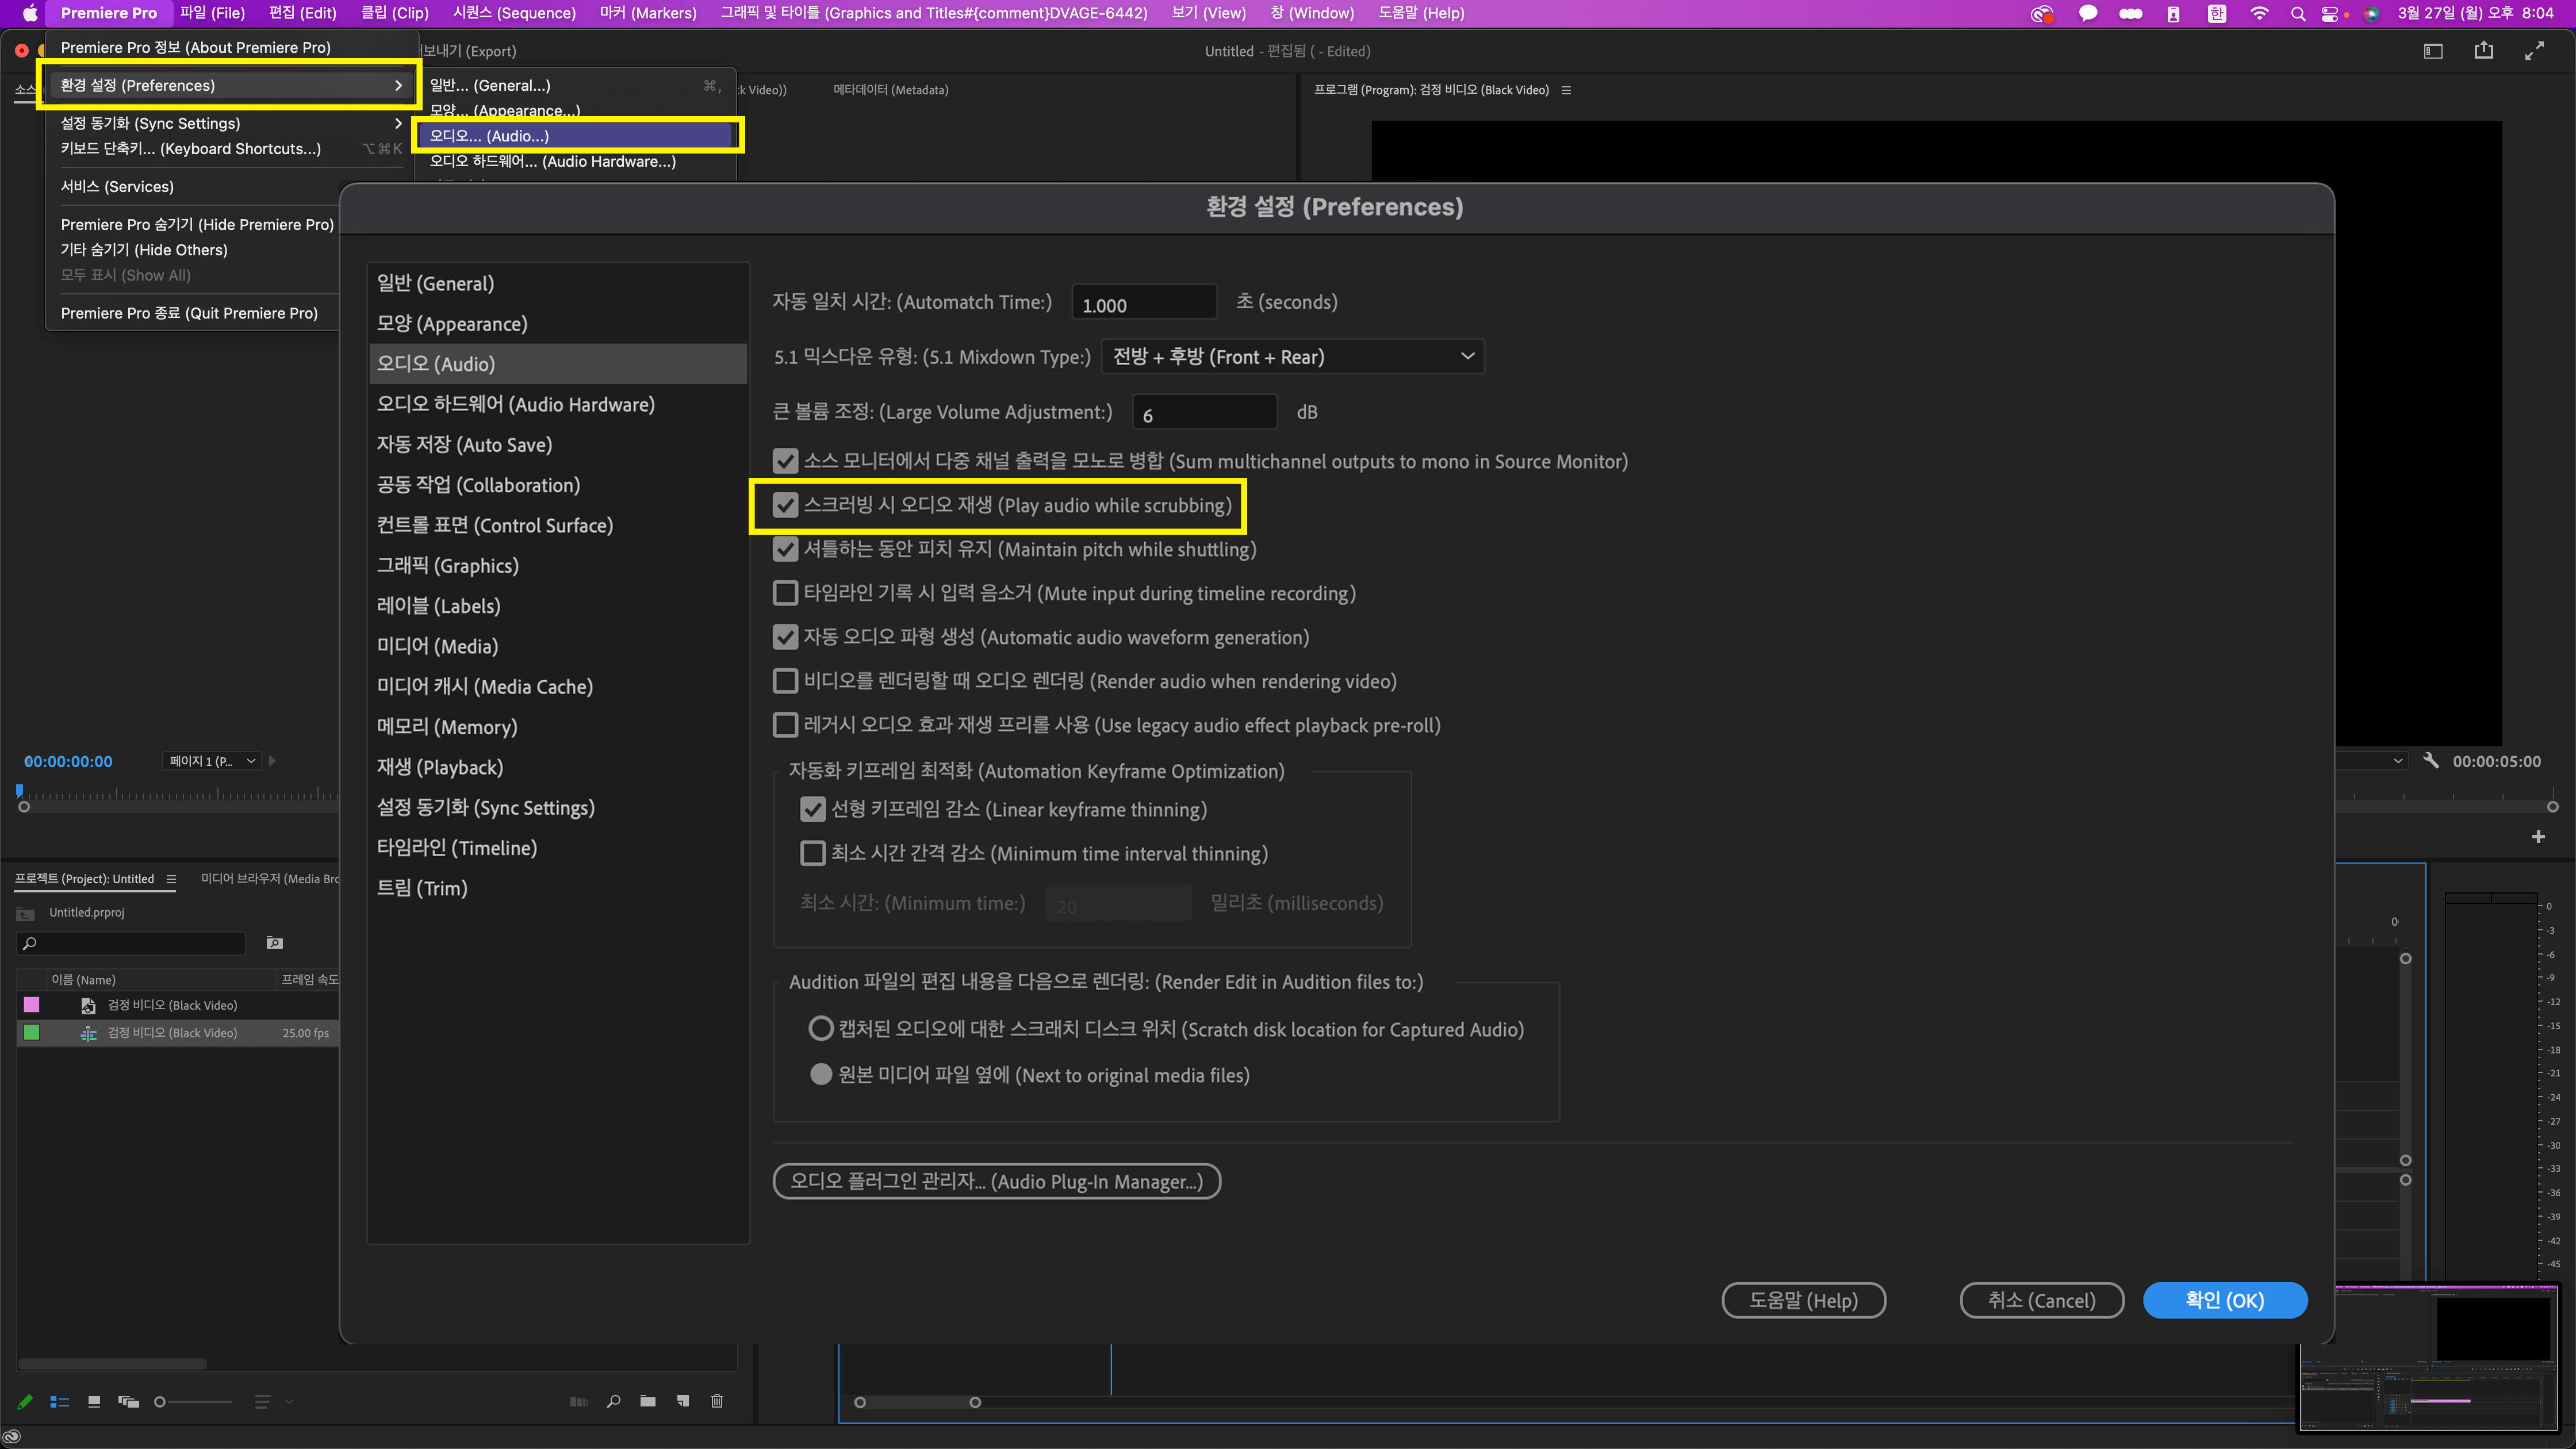This screenshot has height=1449, width=2576.
Task: Select Scratch disk location for Captured Audio
Action: 820,1029
